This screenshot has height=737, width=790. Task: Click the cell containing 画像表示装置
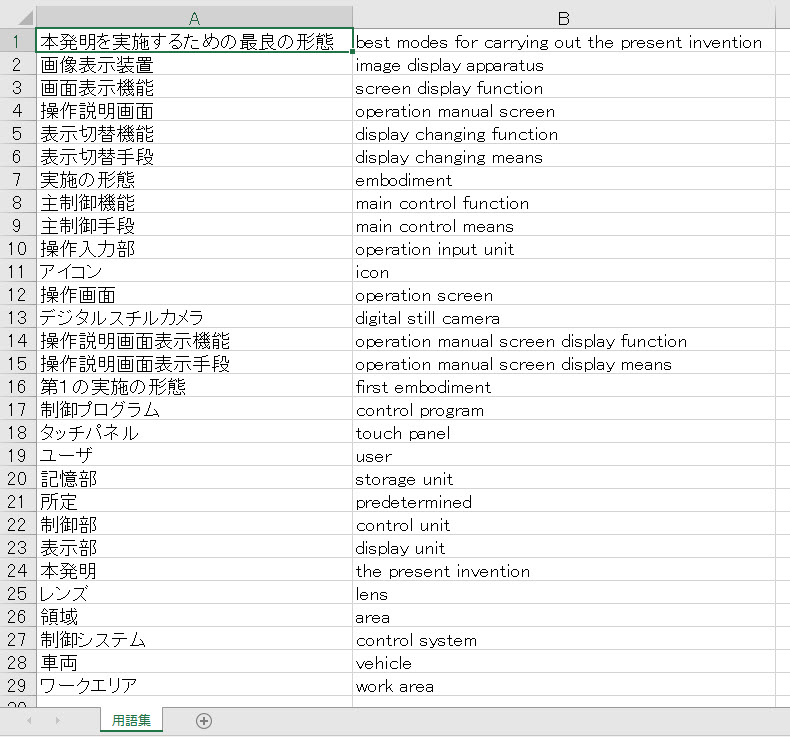[x=194, y=65]
